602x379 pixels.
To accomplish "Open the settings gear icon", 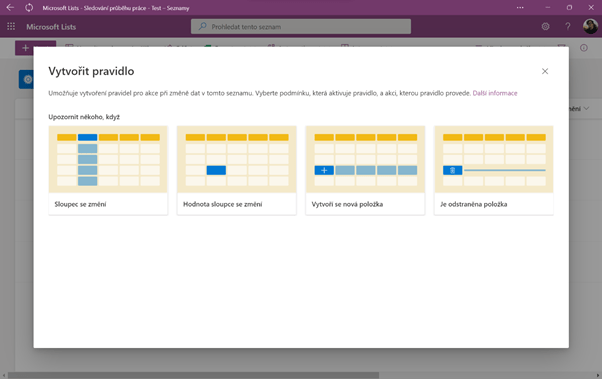I will coord(545,26).
